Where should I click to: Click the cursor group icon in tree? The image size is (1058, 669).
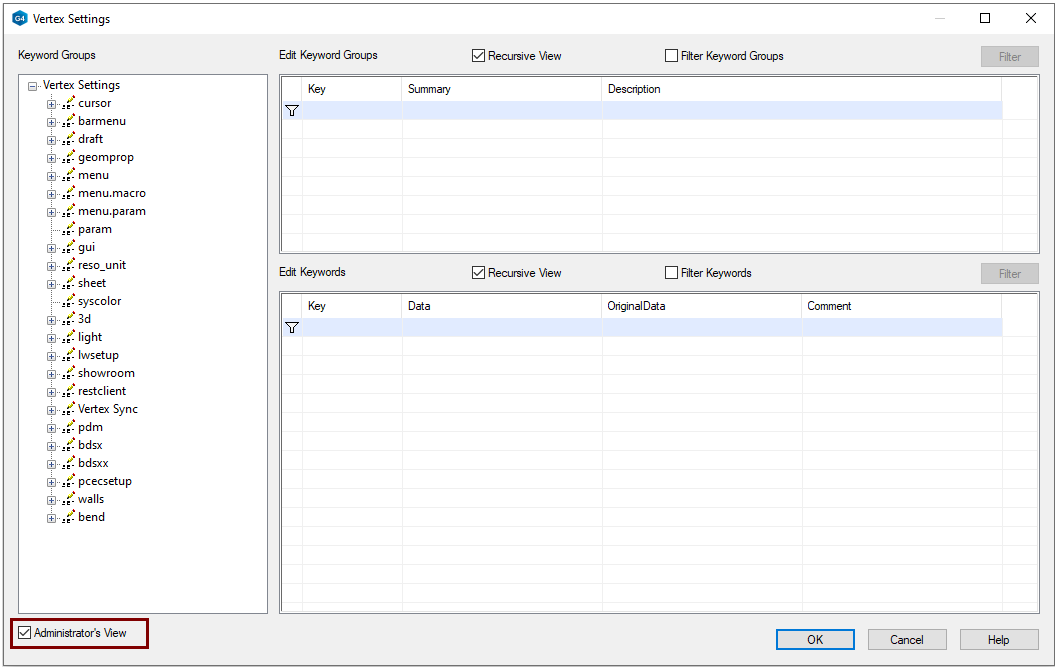[69, 103]
